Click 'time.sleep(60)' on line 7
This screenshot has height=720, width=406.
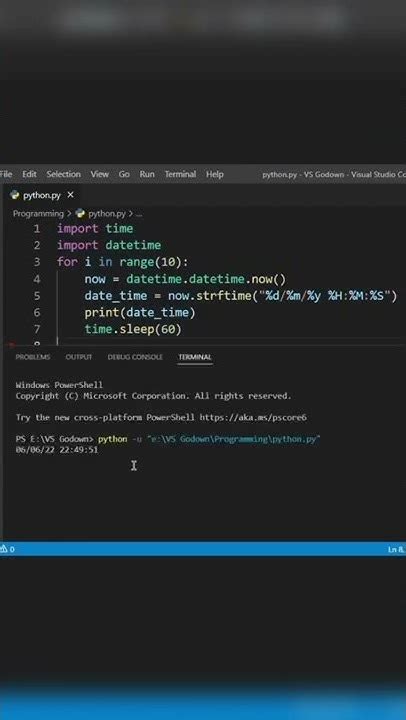click(133, 329)
